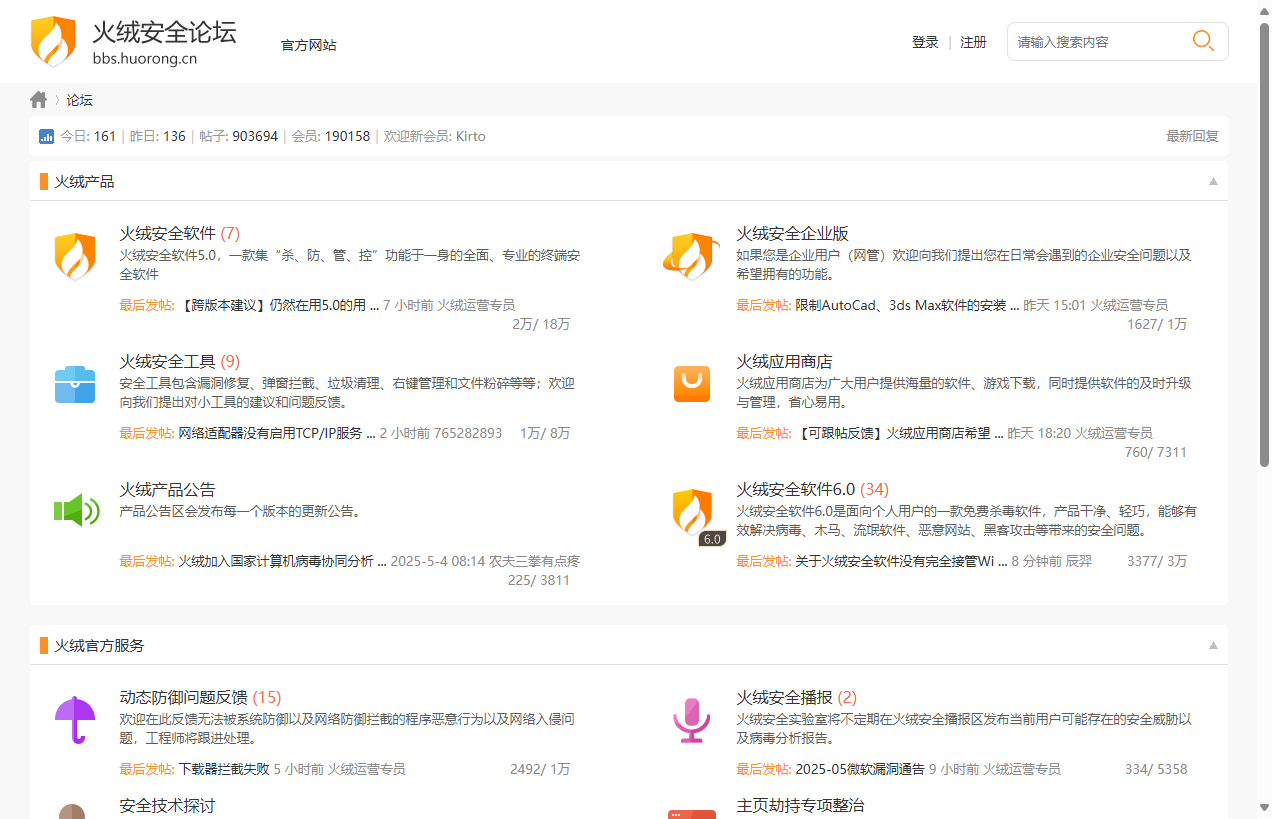
Task: Click the 注册 link
Action: pyautogui.click(x=972, y=41)
